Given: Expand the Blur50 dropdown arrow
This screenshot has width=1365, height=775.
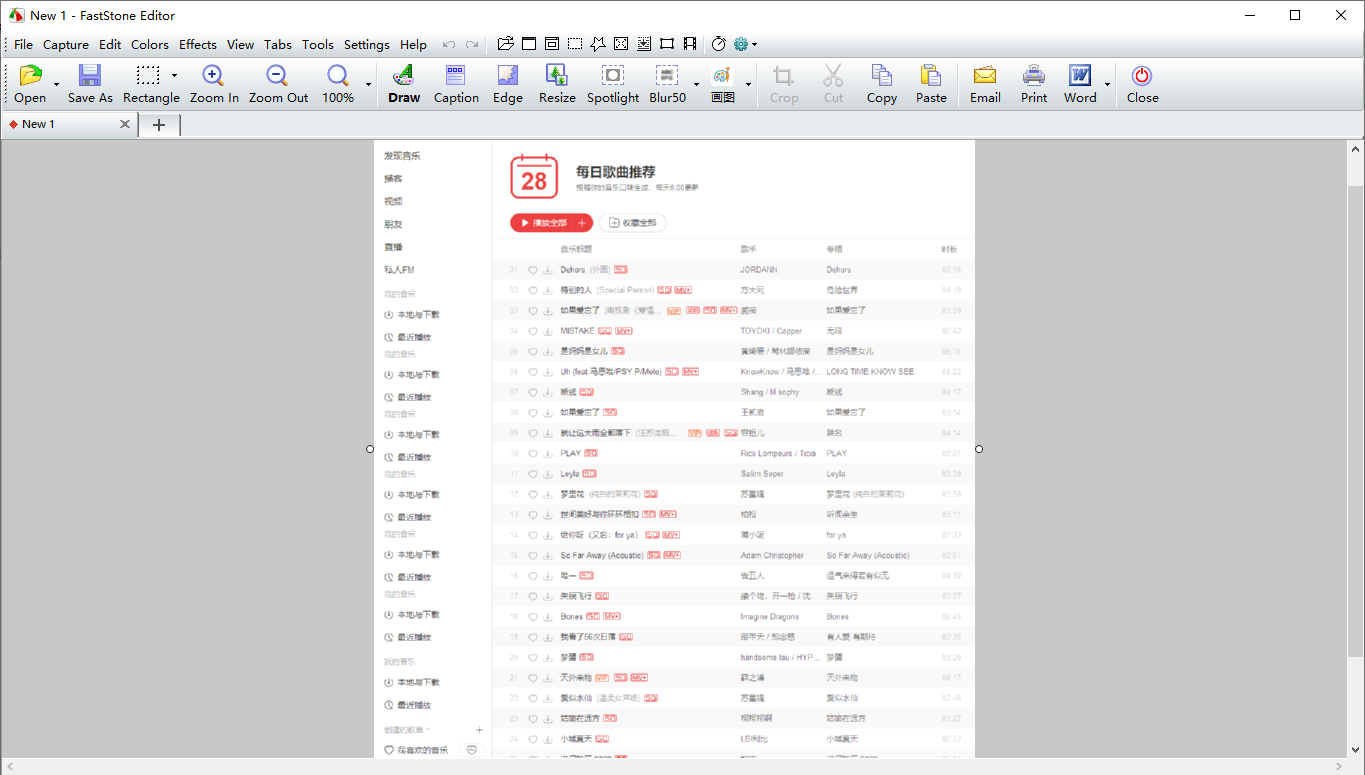Looking at the screenshot, I should point(696,83).
